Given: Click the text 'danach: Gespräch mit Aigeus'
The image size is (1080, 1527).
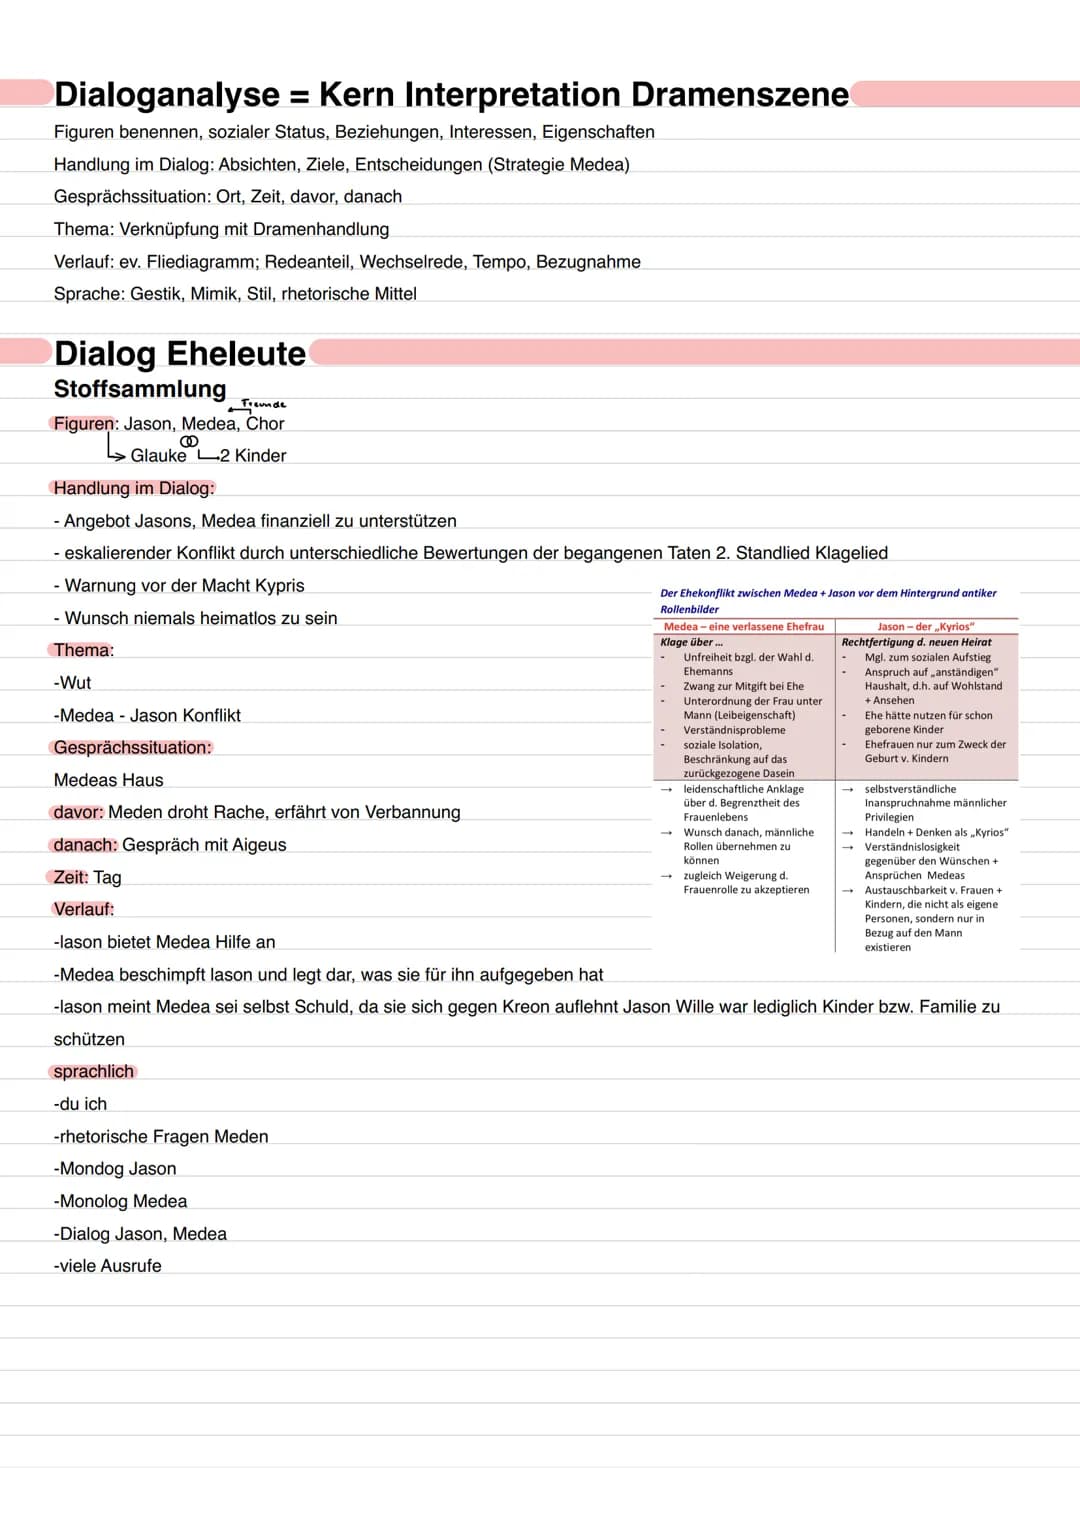Looking at the screenshot, I should [x=170, y=845].
